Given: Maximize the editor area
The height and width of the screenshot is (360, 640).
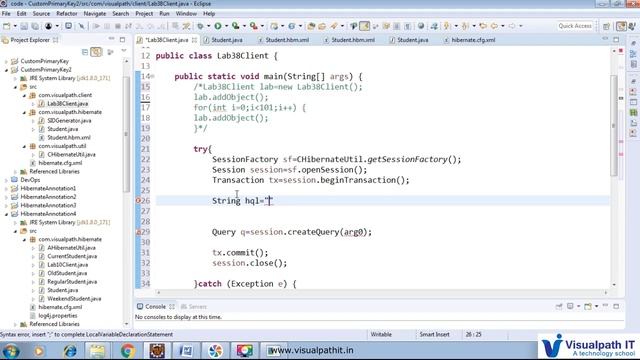Looking at the screenshot, I should pos(616,39).
